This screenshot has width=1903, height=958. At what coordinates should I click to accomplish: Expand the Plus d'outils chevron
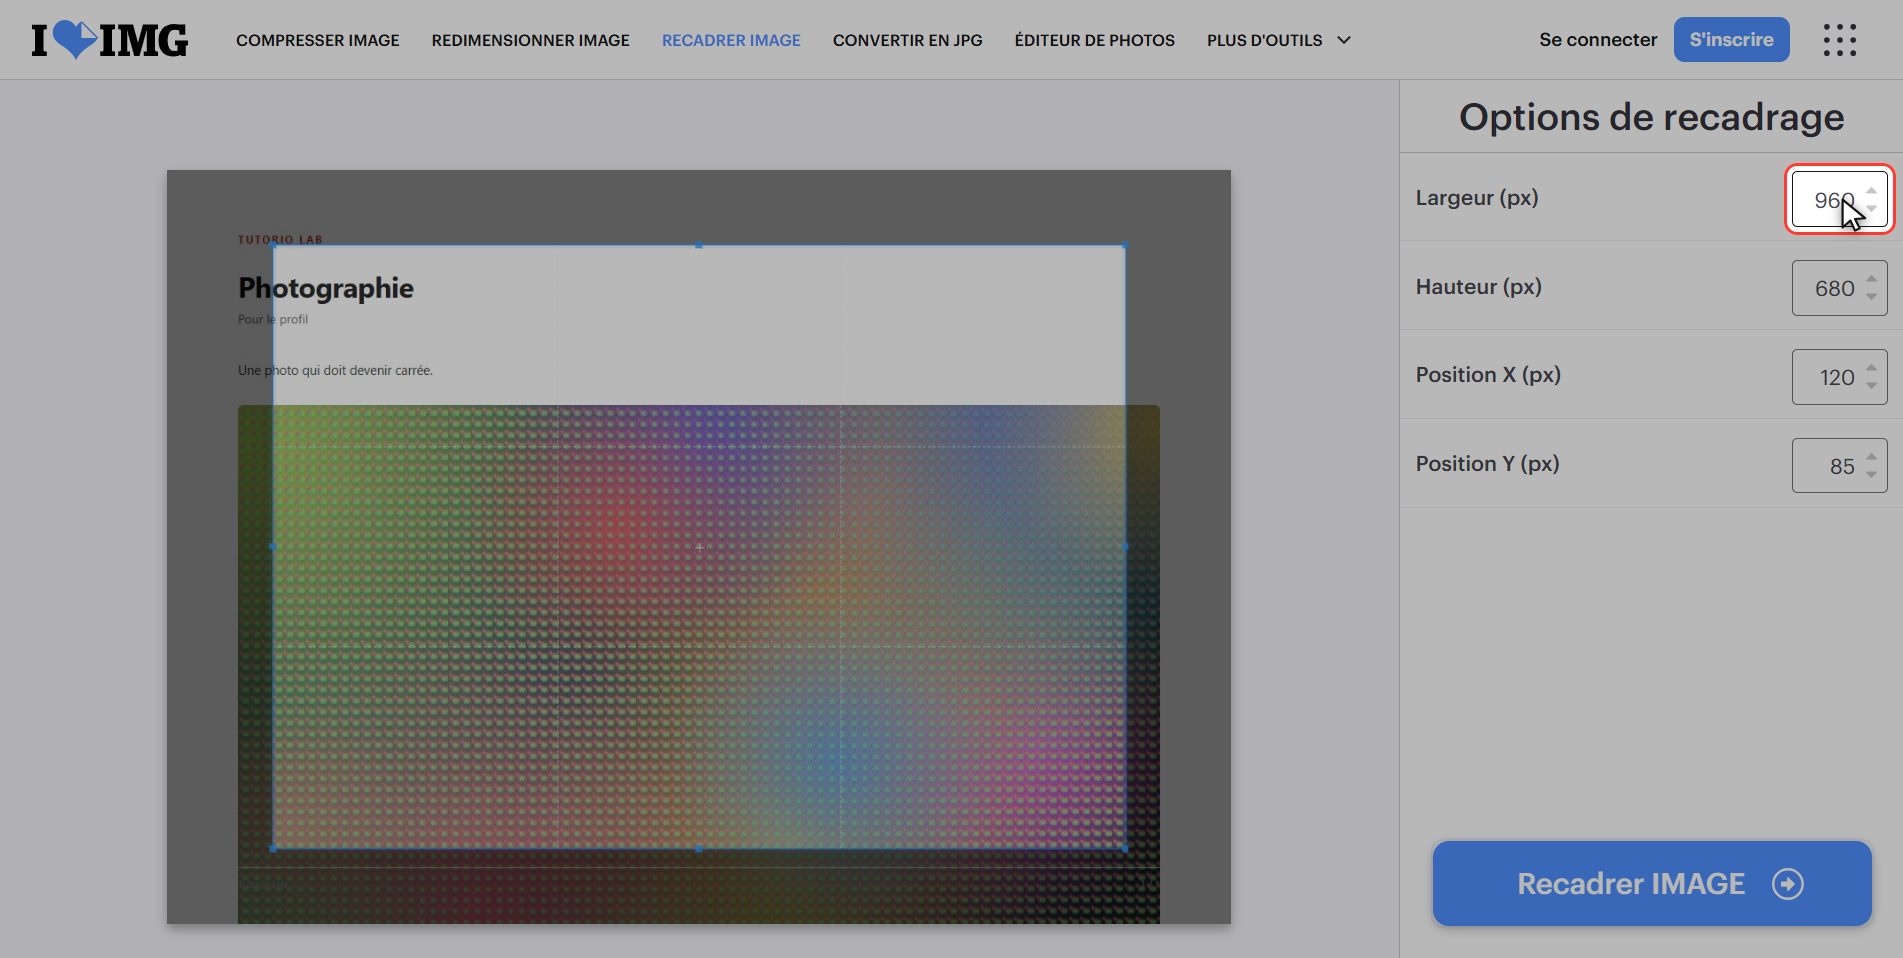1344,40
